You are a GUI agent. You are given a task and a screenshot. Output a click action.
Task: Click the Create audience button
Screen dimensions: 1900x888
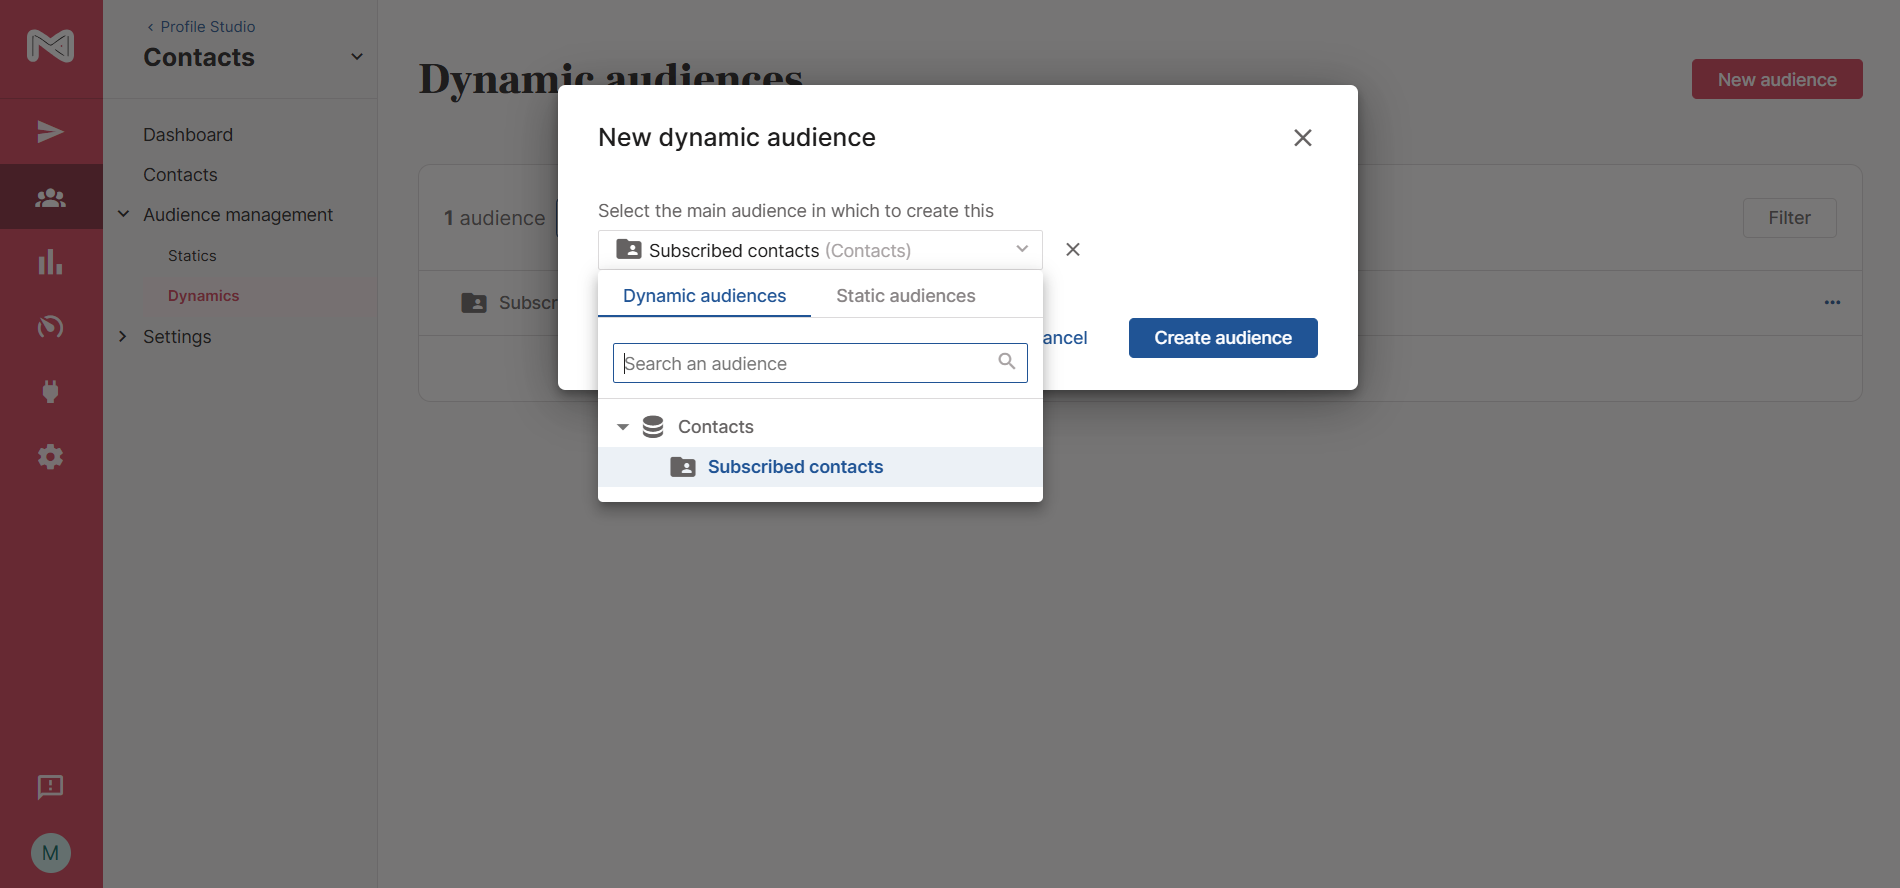click(1222, 338)
